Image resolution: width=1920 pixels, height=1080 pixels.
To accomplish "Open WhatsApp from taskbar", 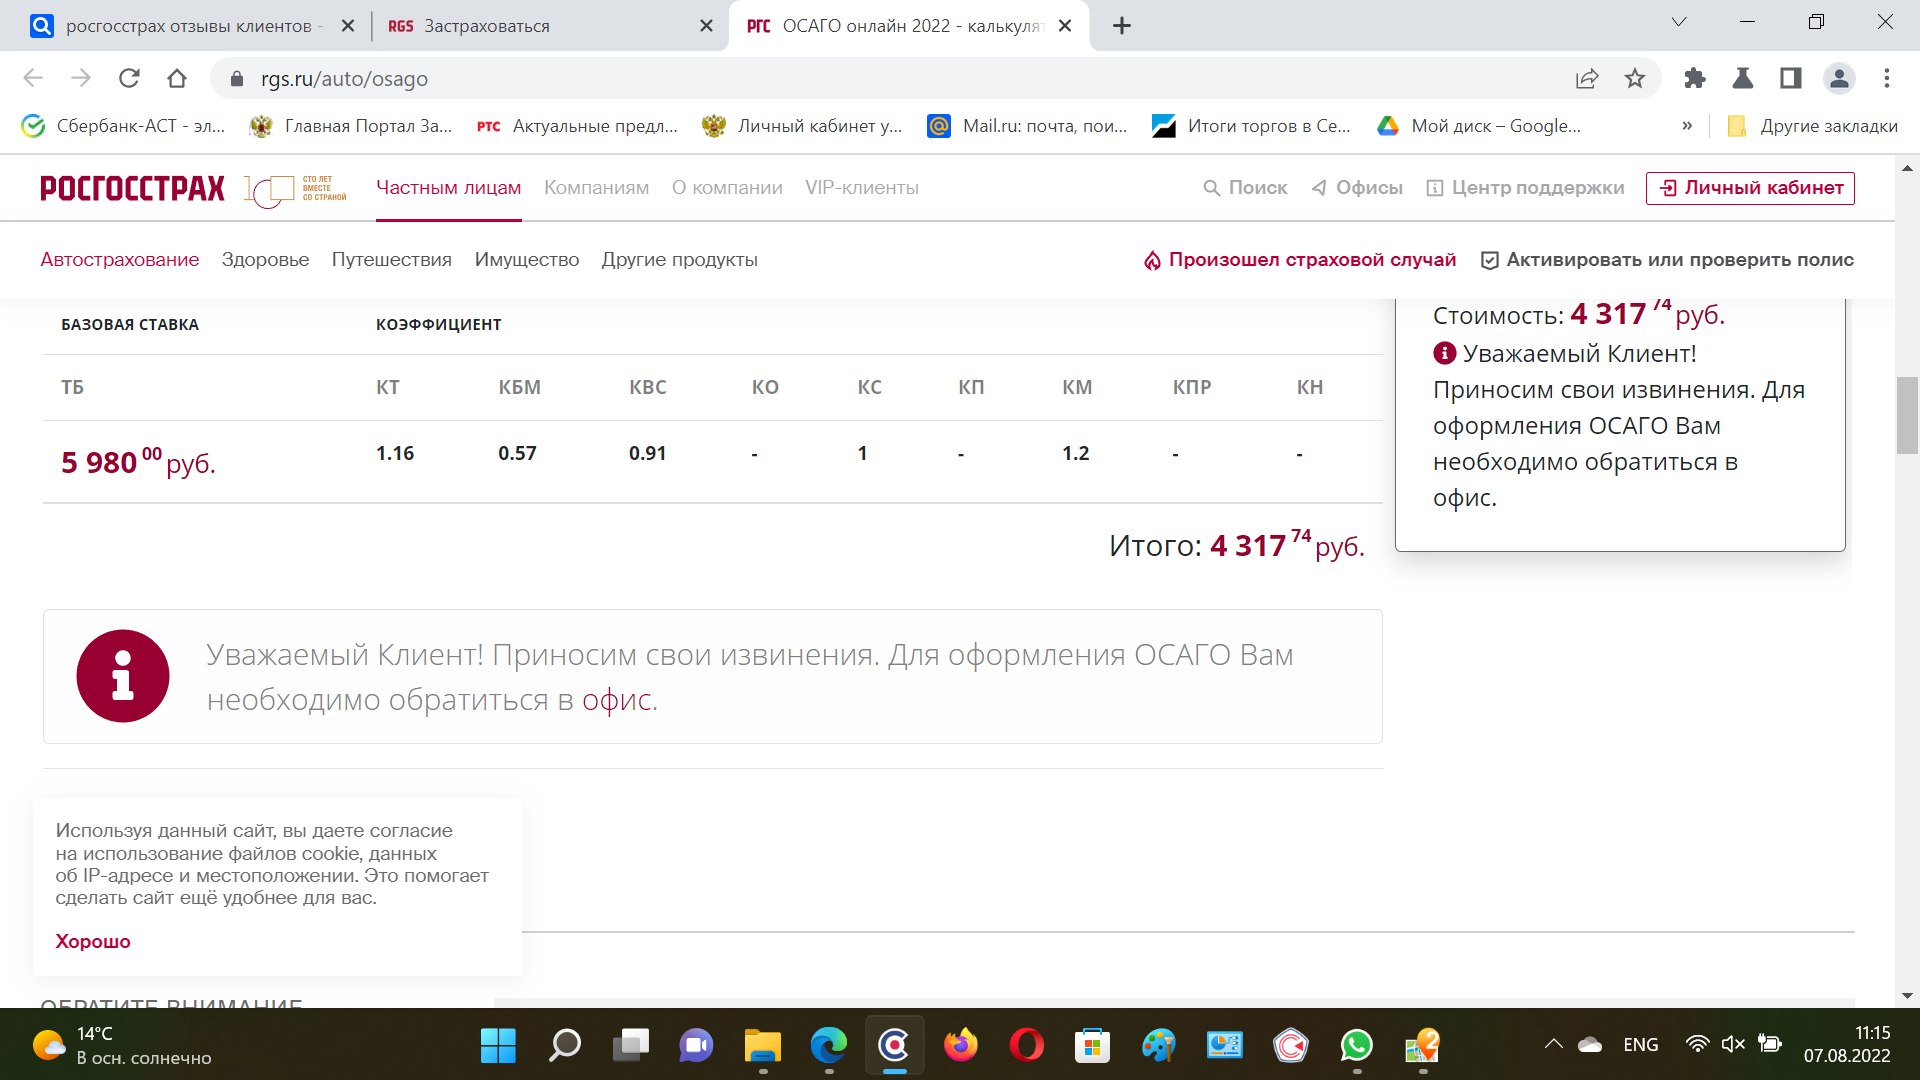I will coord(1357,1046).
